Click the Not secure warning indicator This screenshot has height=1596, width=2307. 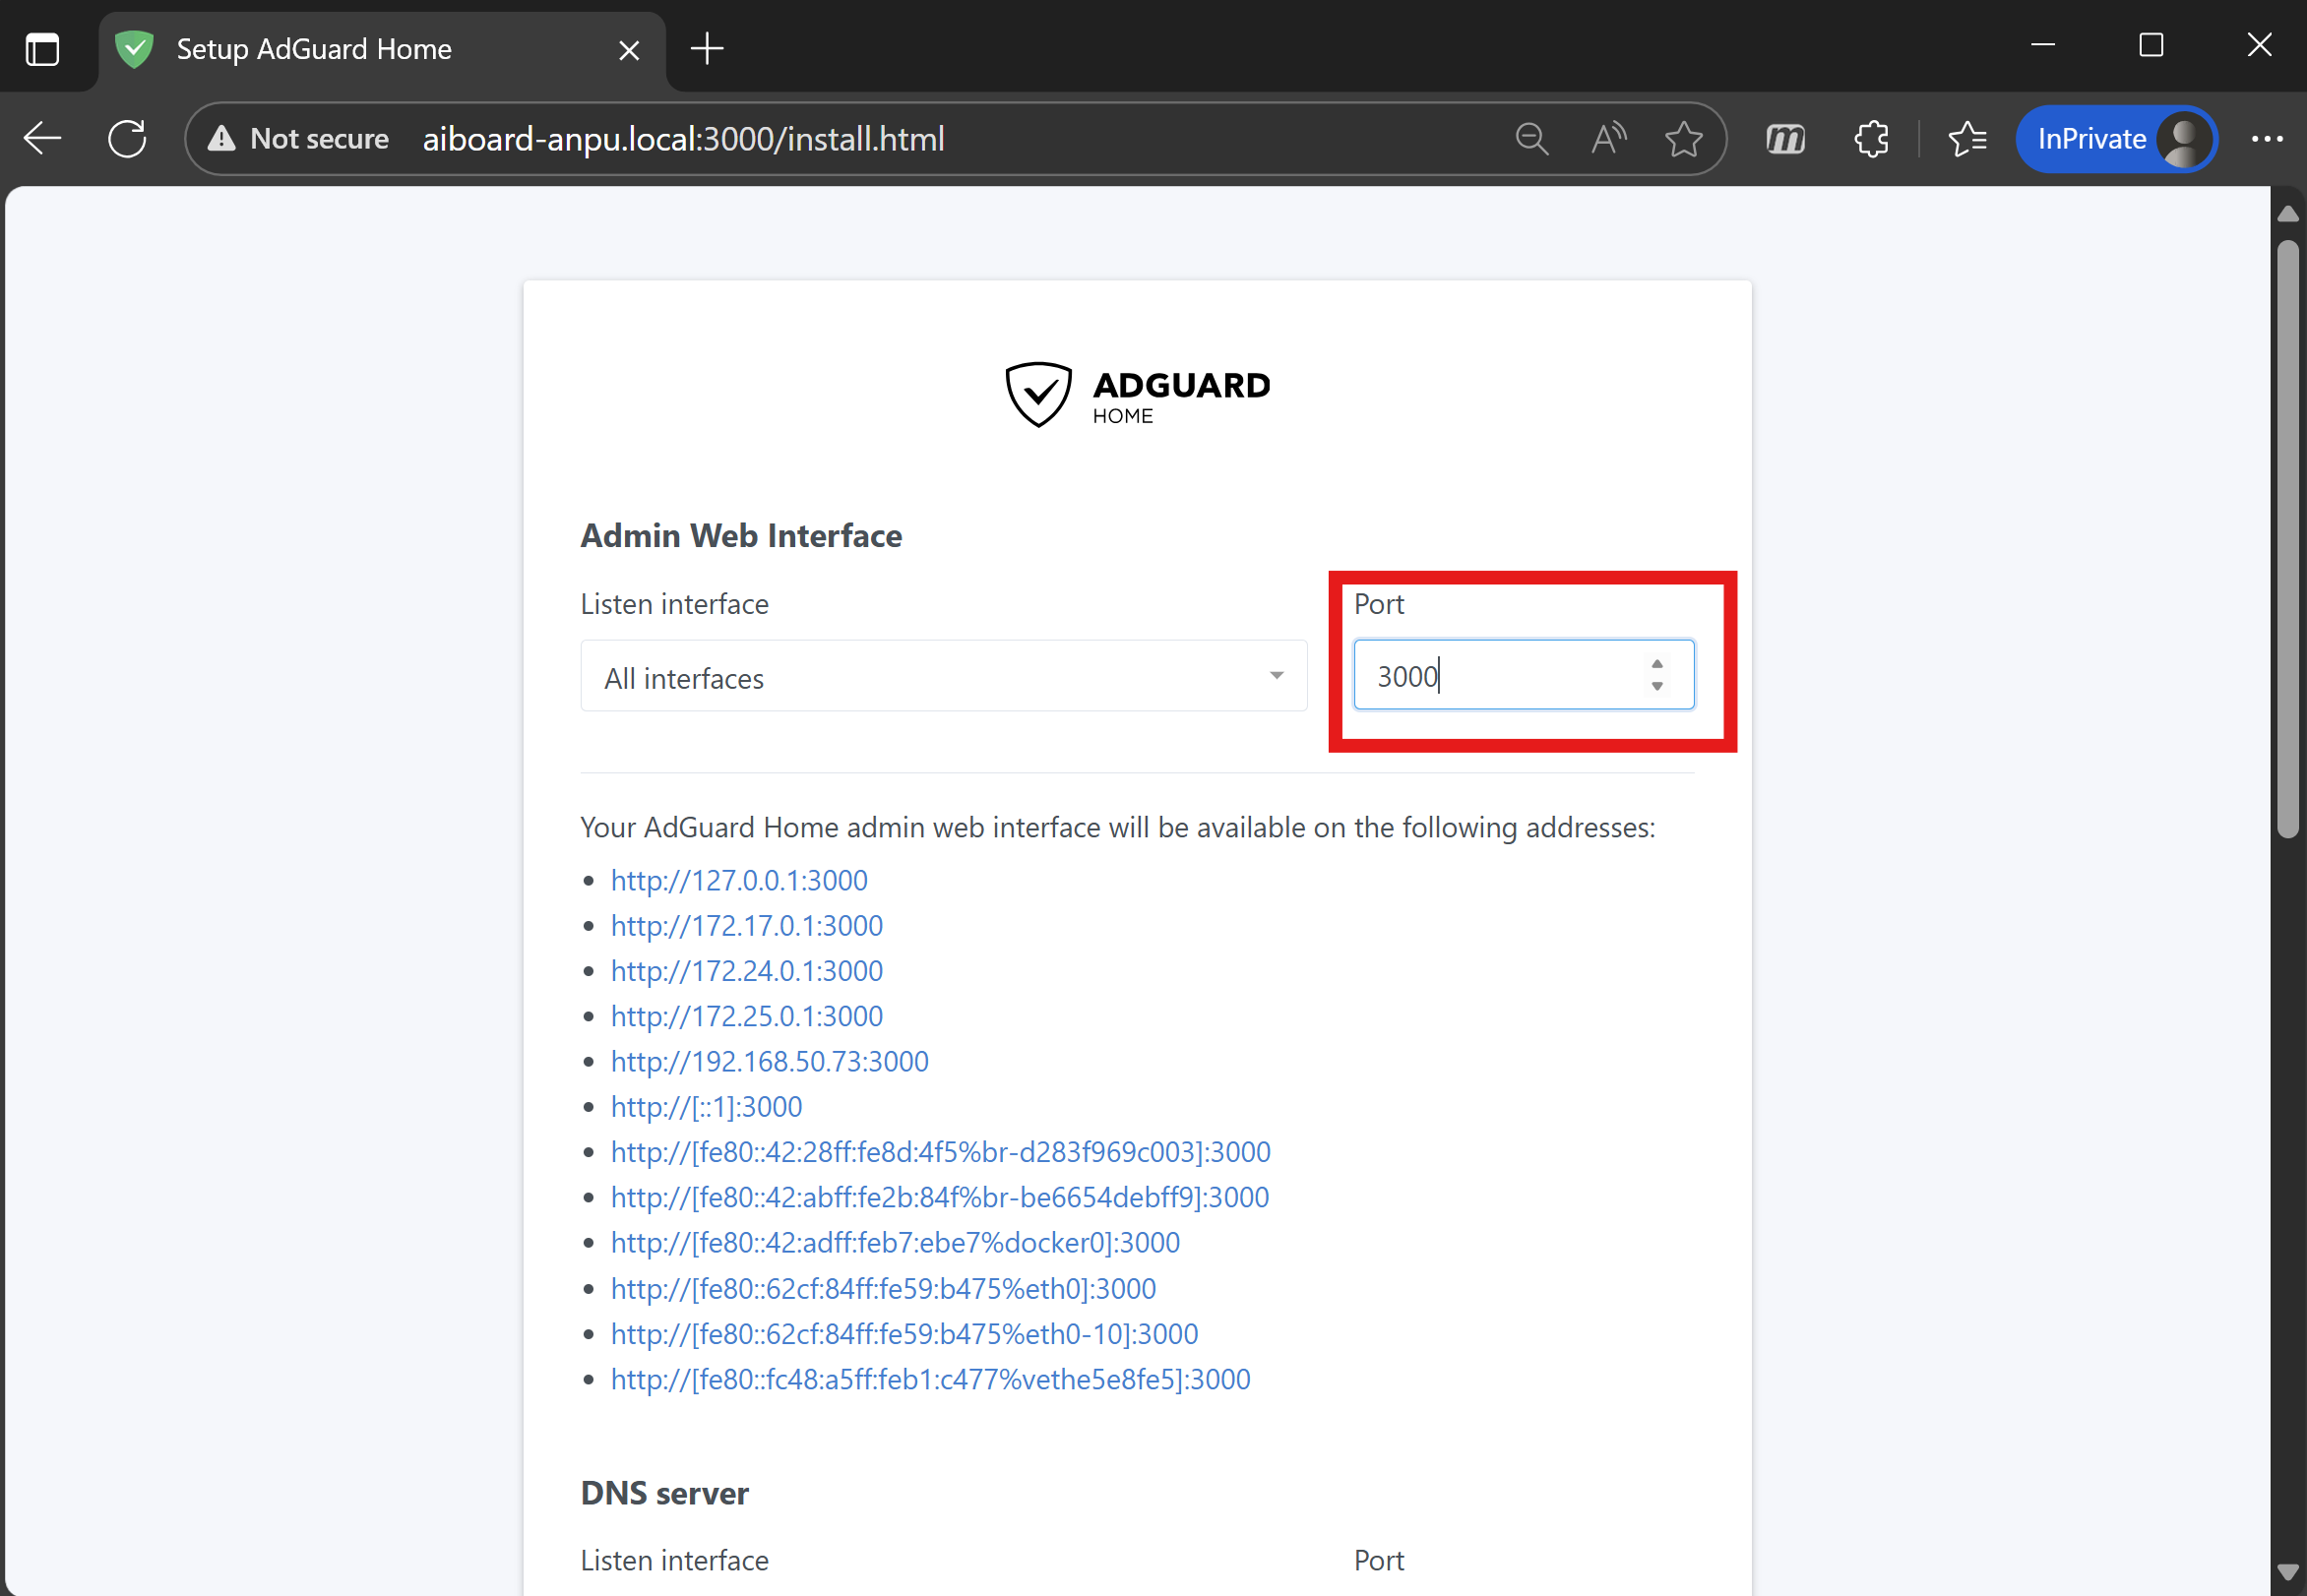coord(299,138)
